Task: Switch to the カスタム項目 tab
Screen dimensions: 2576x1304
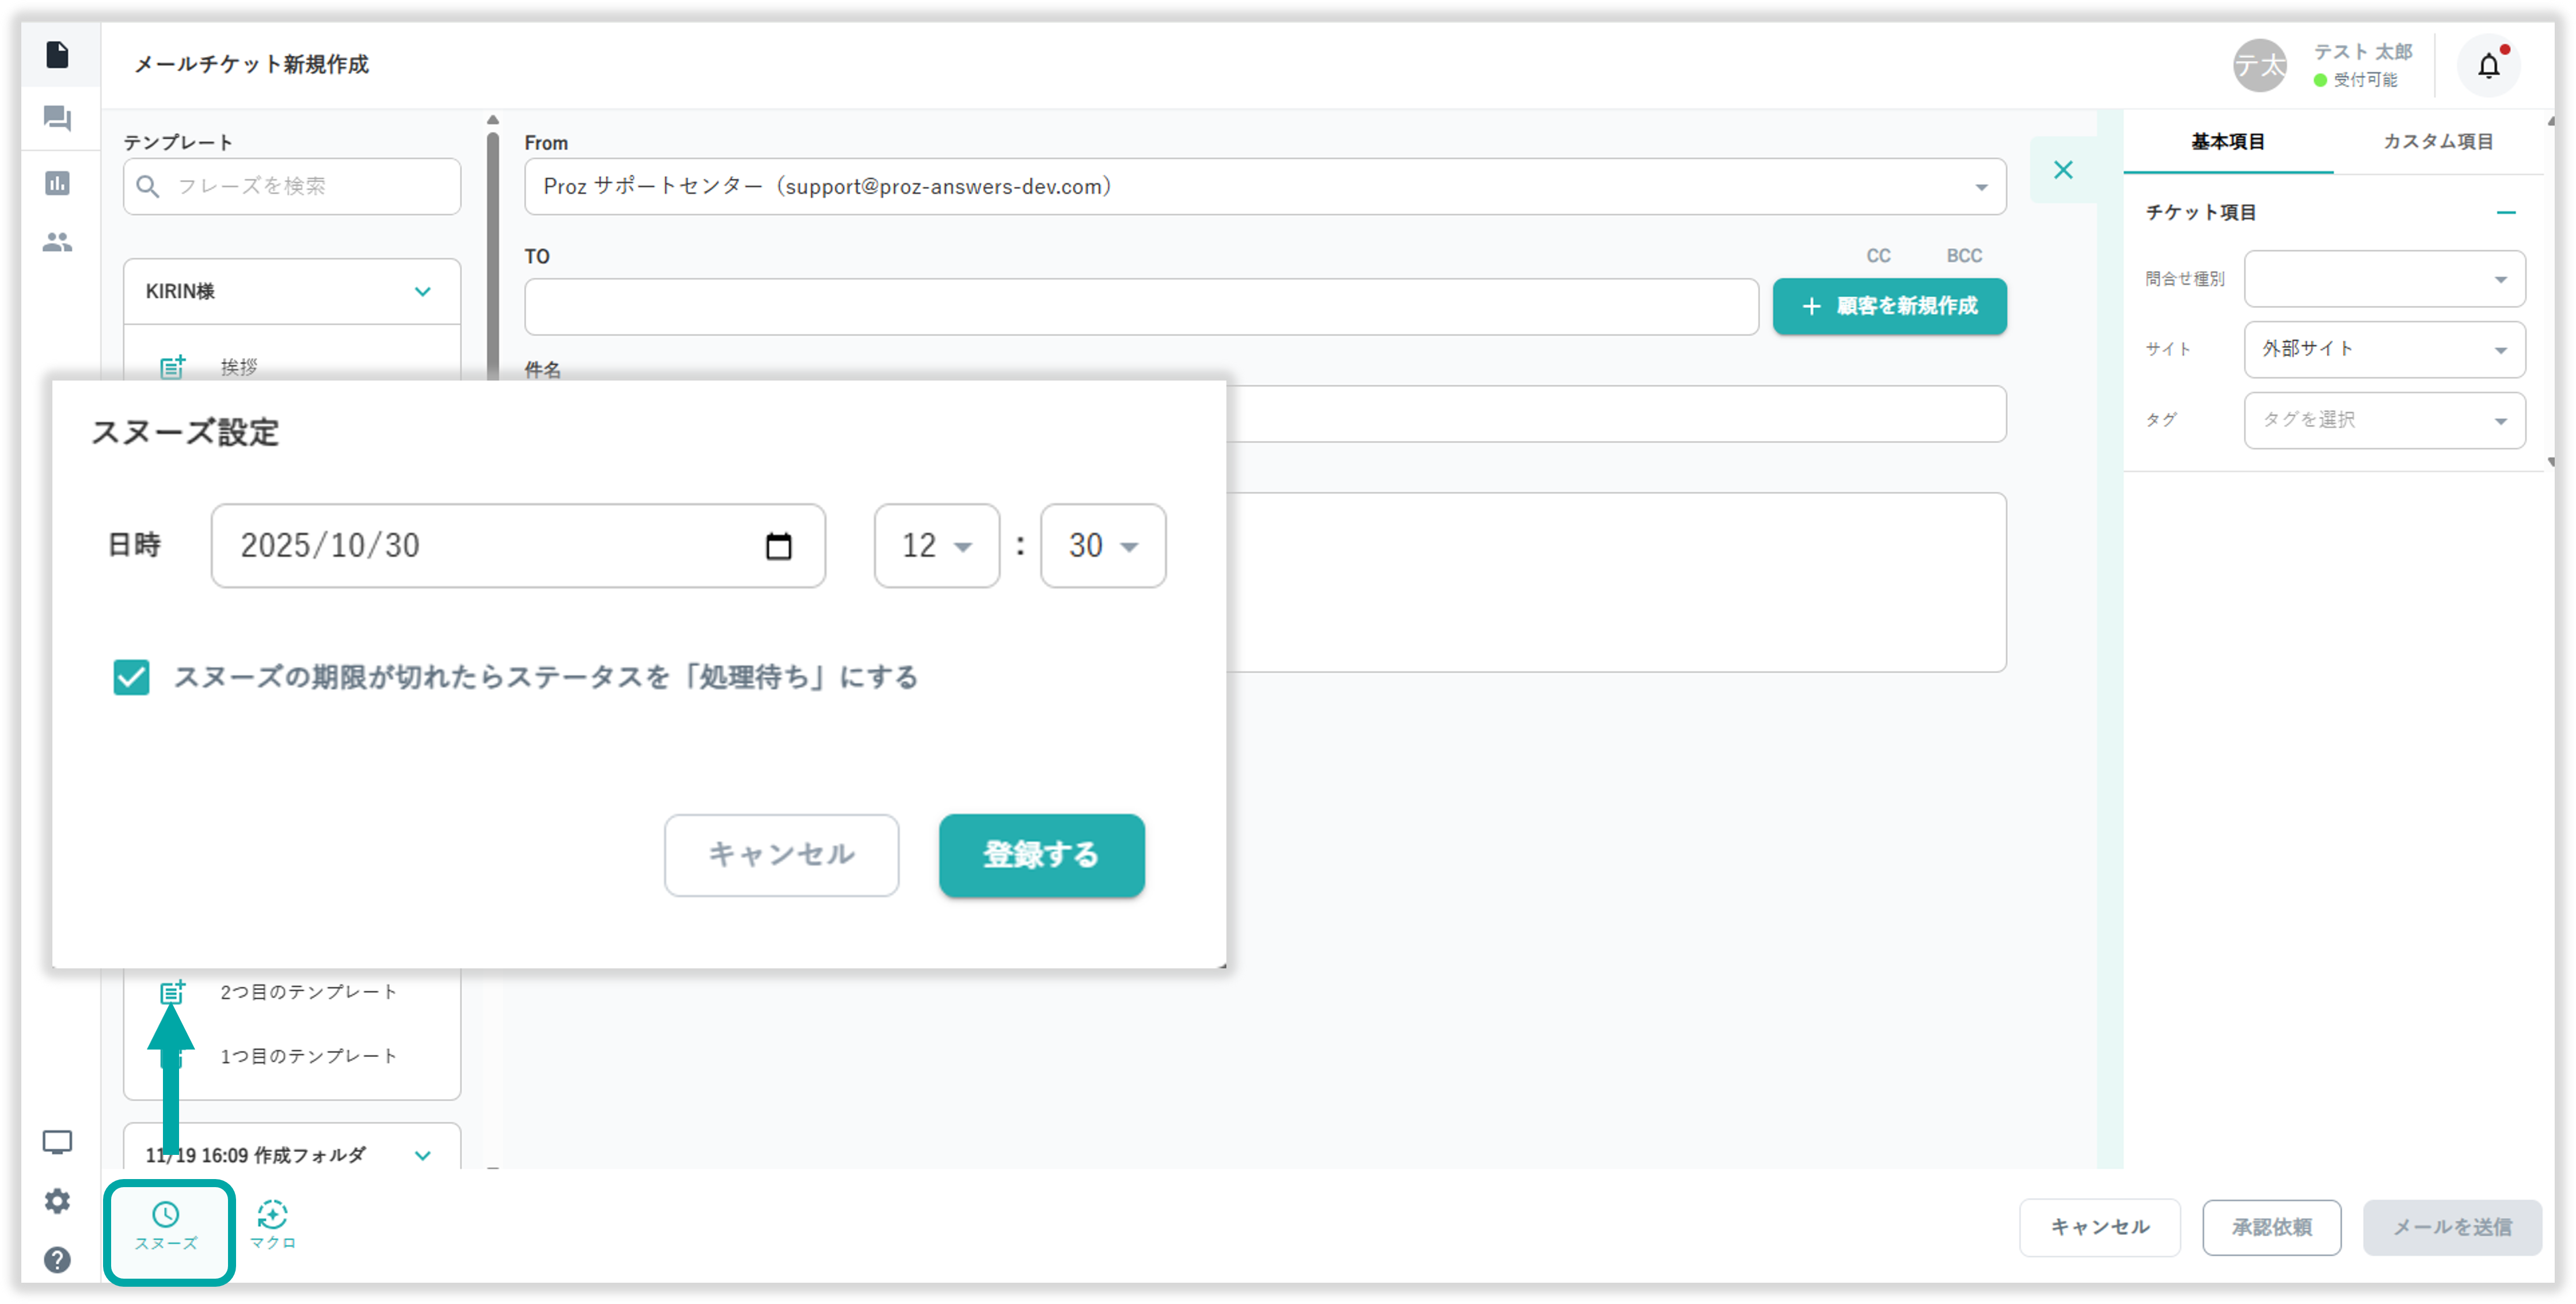Action: [x=2437, y=142]
